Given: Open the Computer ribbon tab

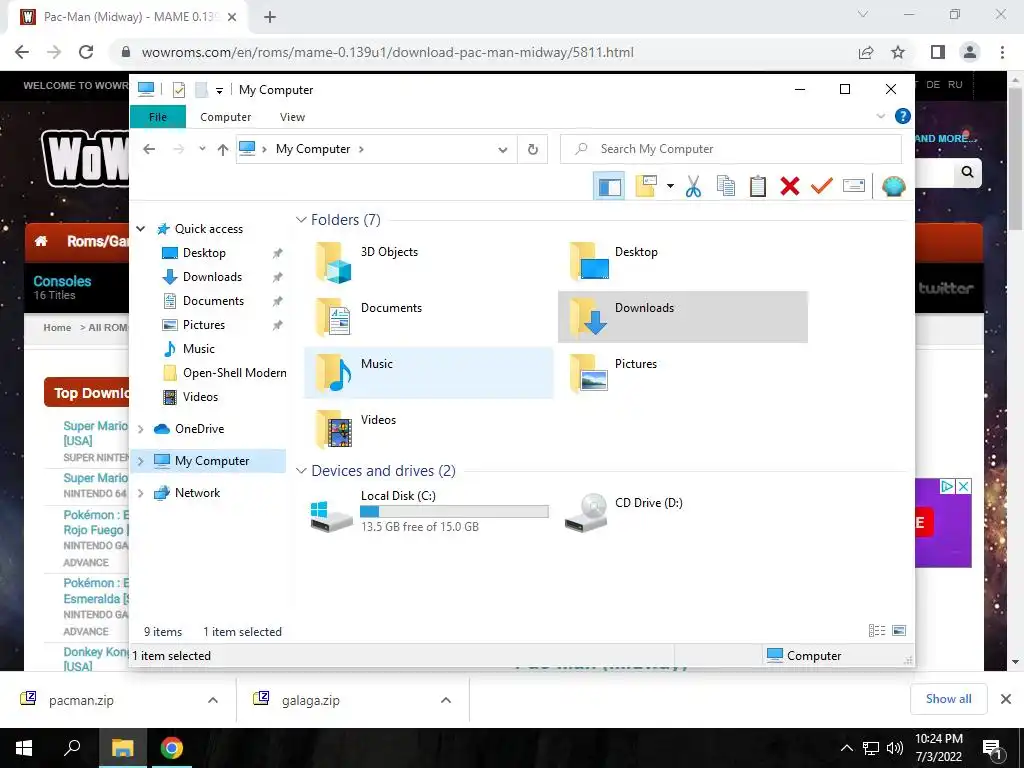Looking at the screenshot, I should pyautogui.click(x=225, y=117).
